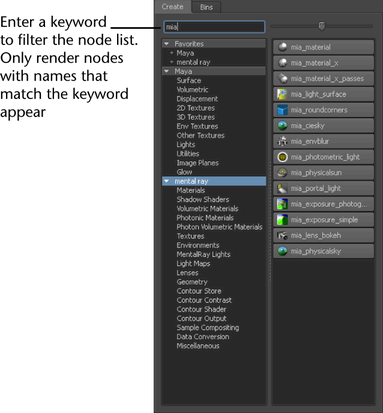The height and width of the screenshot is (413, 383).
Task: Collapse the mental ray section arrow
Action: [167, 181]
